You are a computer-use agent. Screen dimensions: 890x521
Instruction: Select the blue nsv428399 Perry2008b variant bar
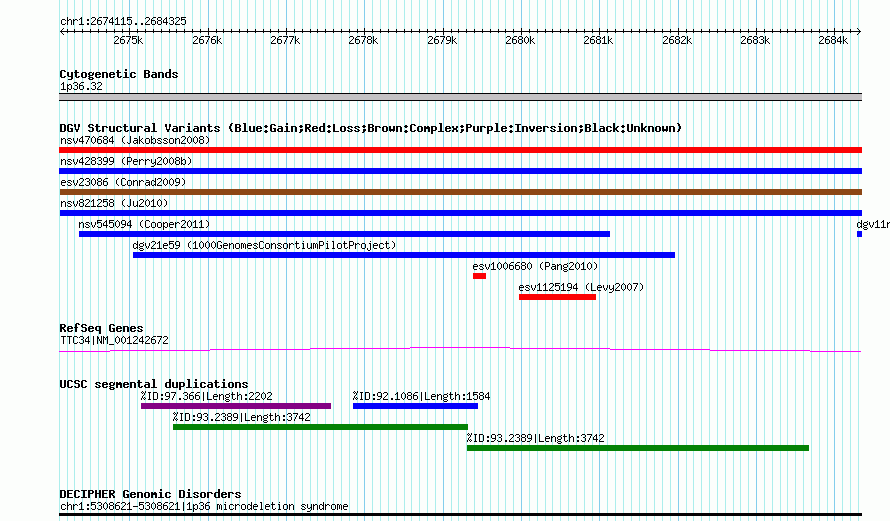(x=460, y=171)
